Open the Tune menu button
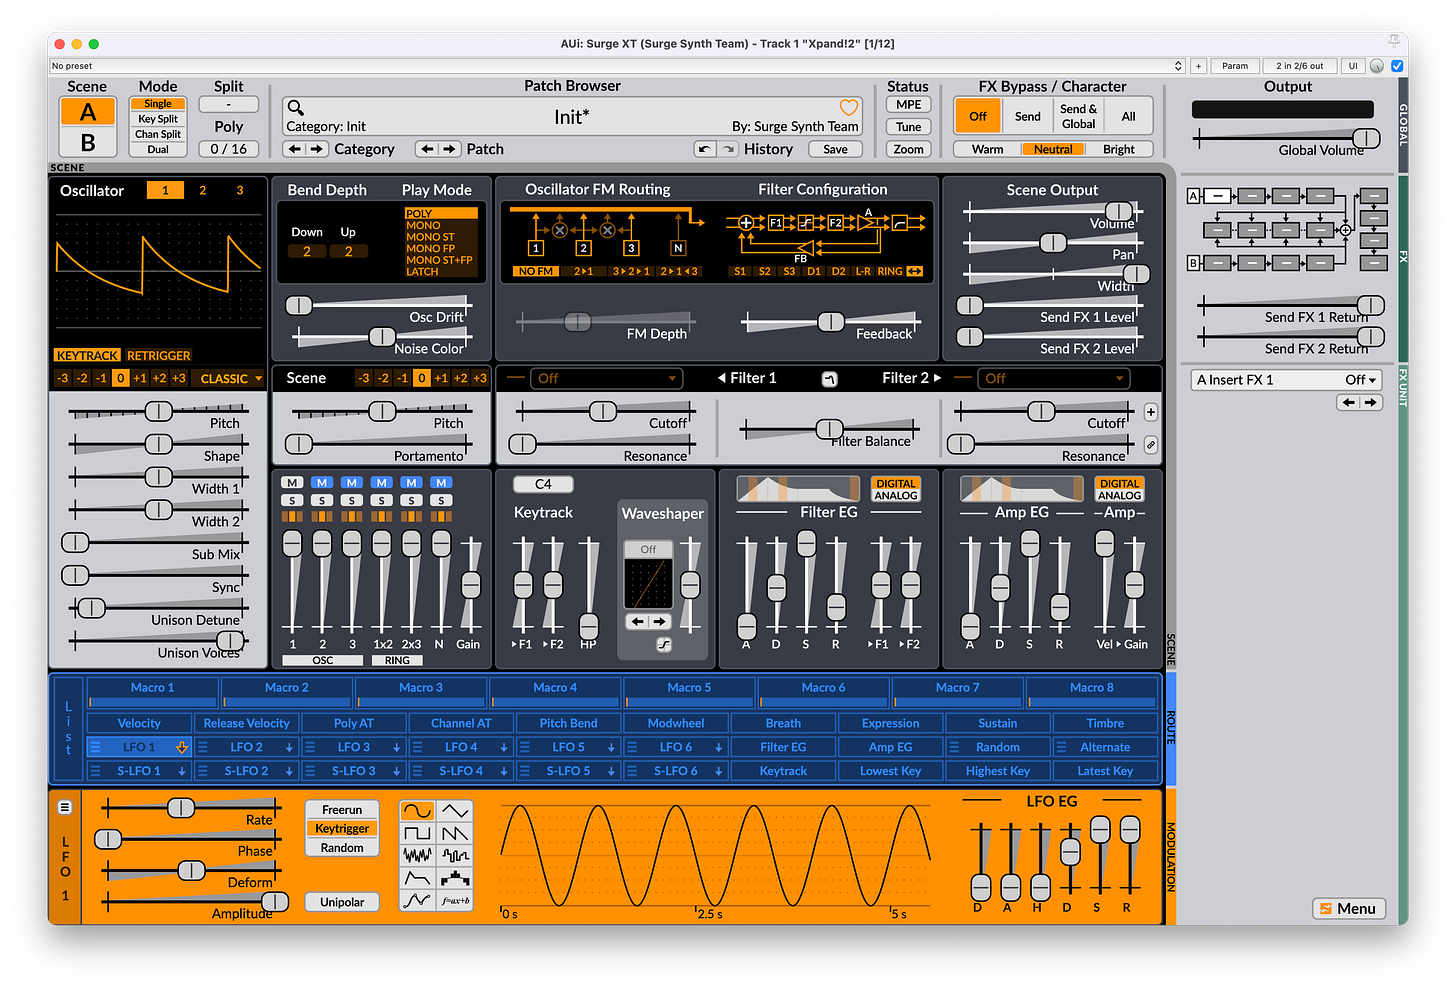1456x988 pixels. [908, 127]
